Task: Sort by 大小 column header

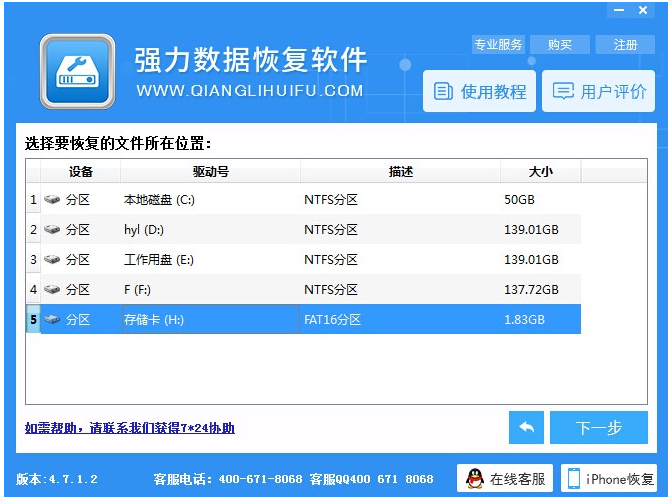Action: pos(541,172)
